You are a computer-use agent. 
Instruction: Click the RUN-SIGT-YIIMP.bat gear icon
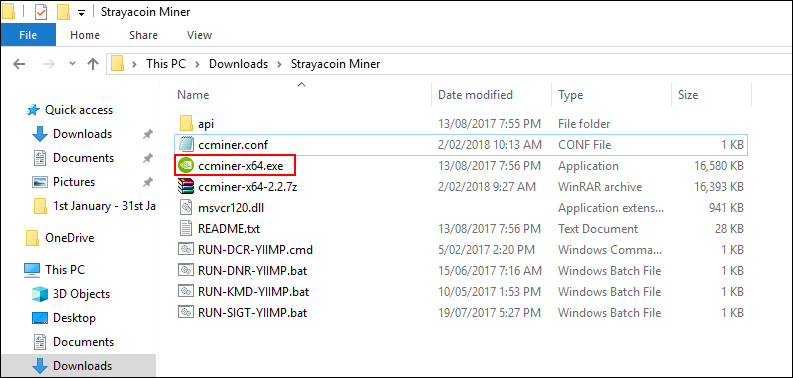pyautogui.click(x=186, y=313)
